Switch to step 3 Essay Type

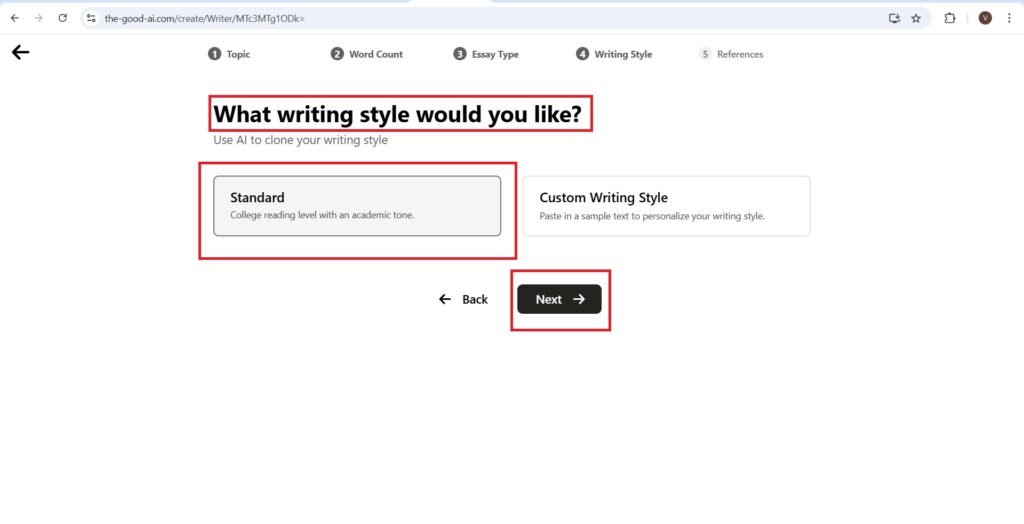(x=486, y=54)
